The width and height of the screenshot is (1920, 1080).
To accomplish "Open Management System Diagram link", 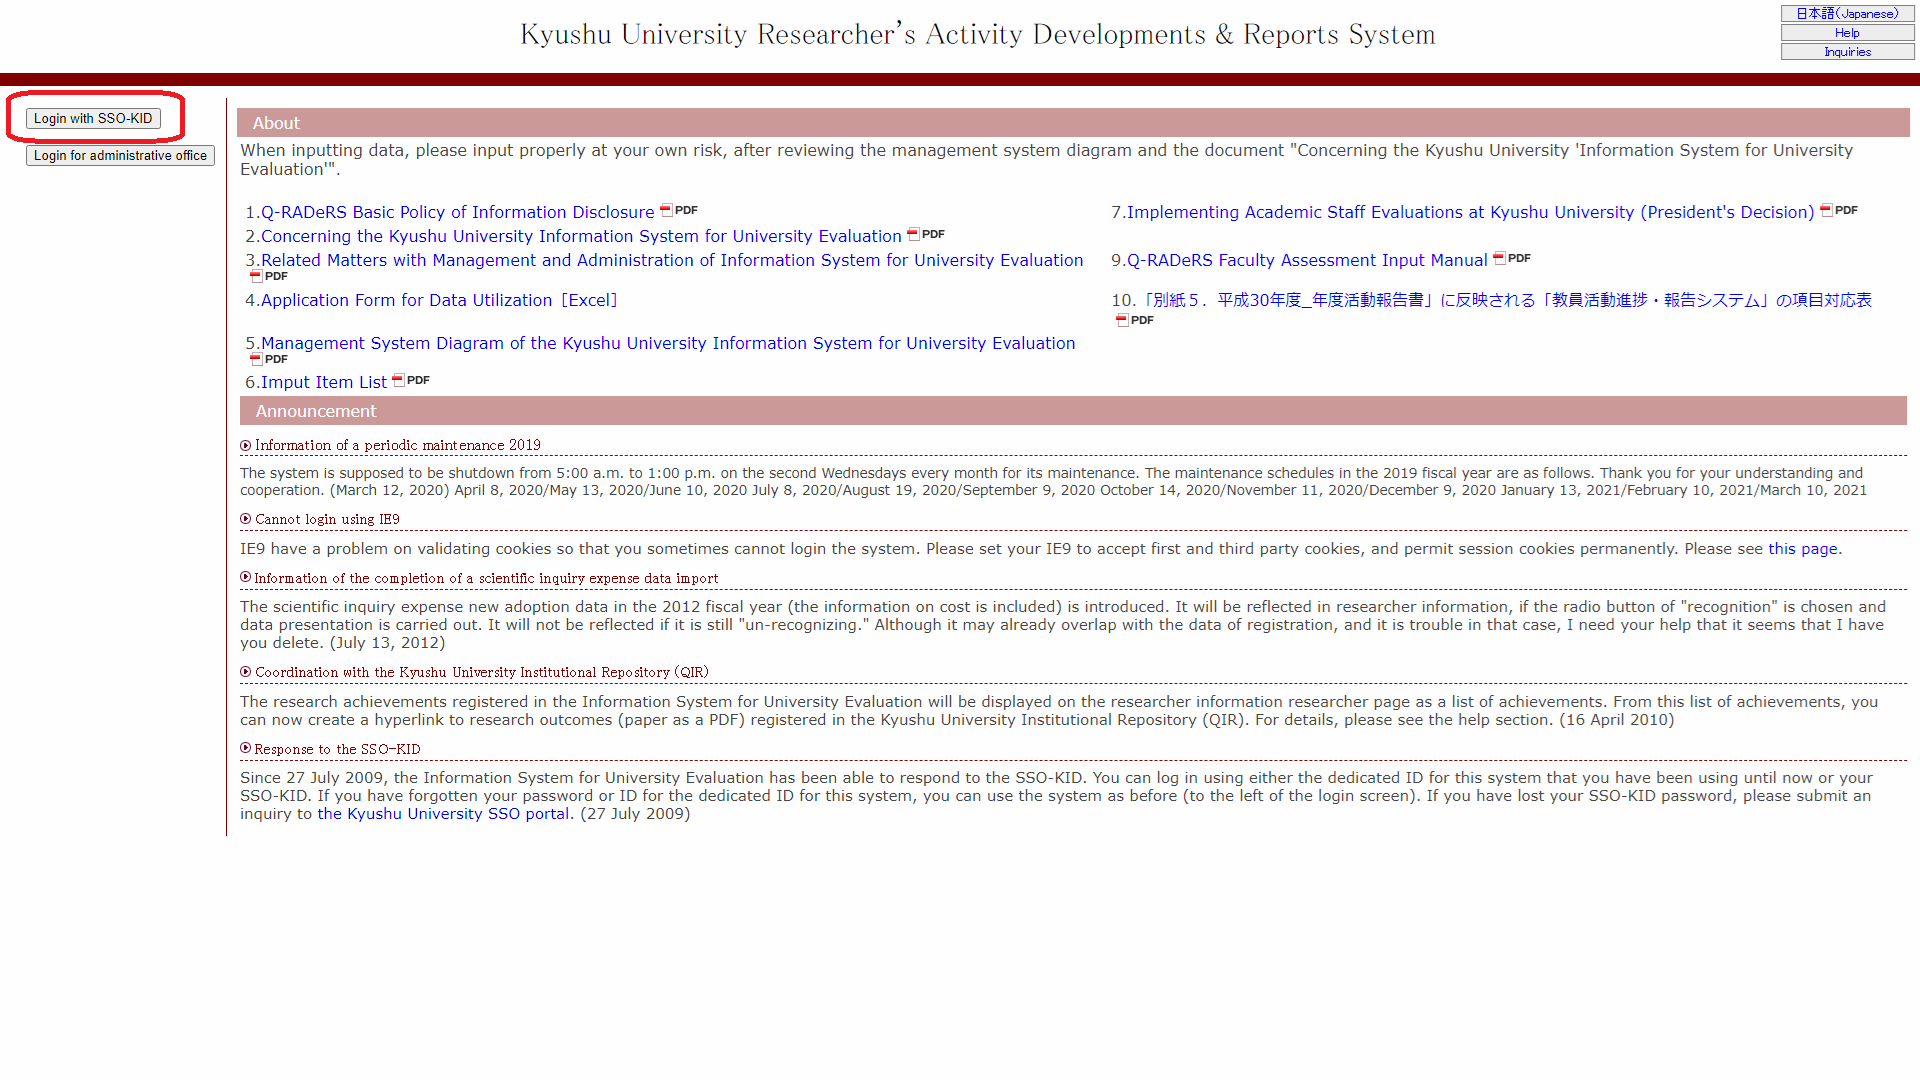I will 668,343.
